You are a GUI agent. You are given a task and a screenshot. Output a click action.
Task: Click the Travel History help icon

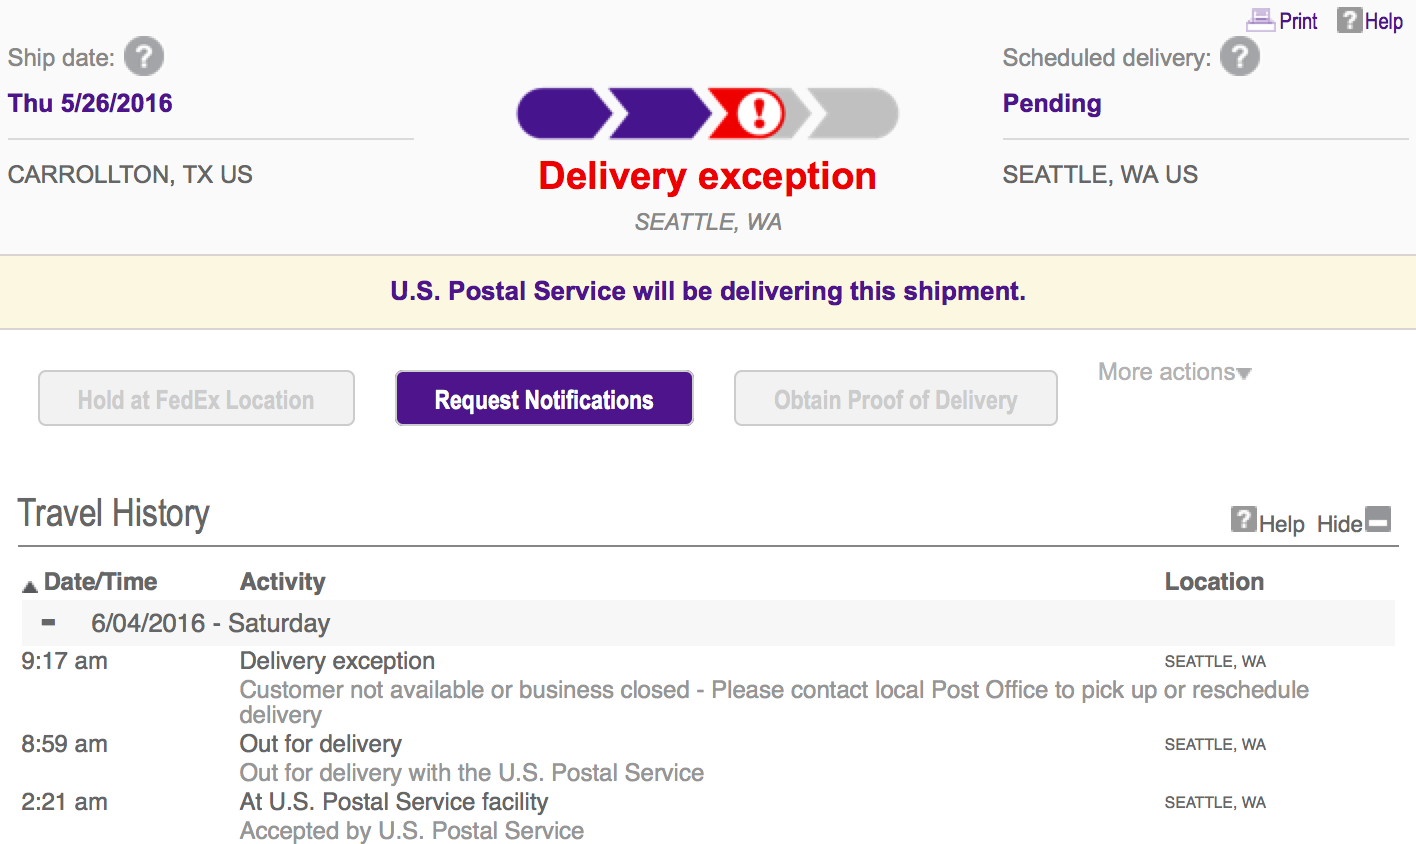(1243, 520)
